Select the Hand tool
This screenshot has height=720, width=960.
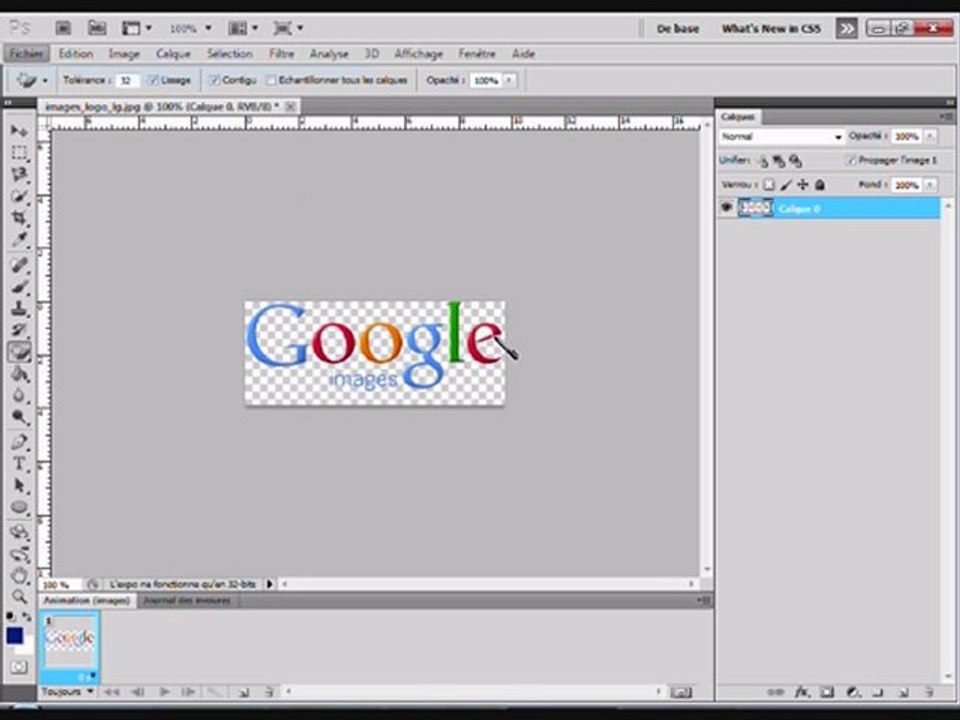[19, 576]
